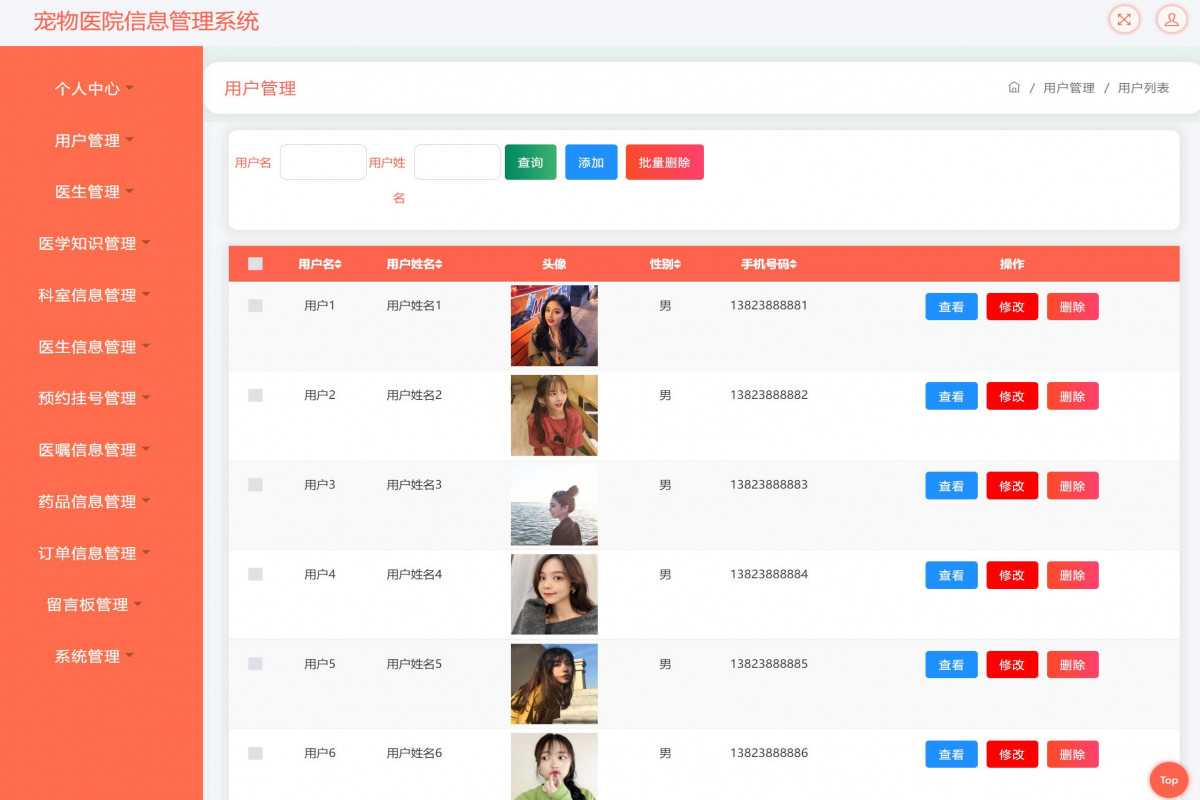This screenshot has height=800, width=1200.
Task: Check the checkbox for 用户1 row
Action: click(255, 306)
